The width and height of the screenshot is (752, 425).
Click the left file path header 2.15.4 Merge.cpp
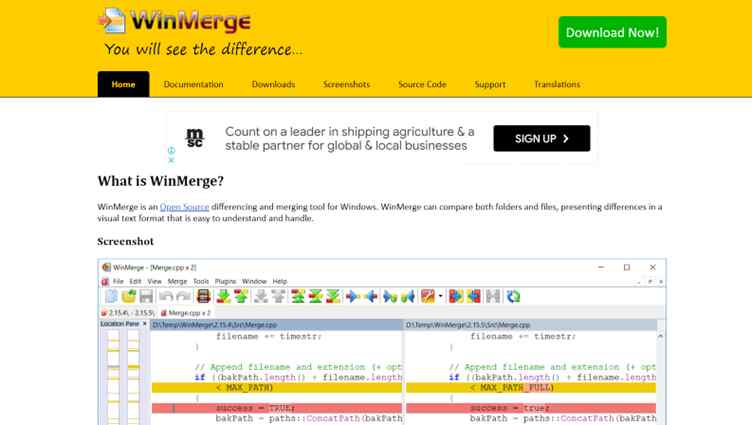coord(276,325)
